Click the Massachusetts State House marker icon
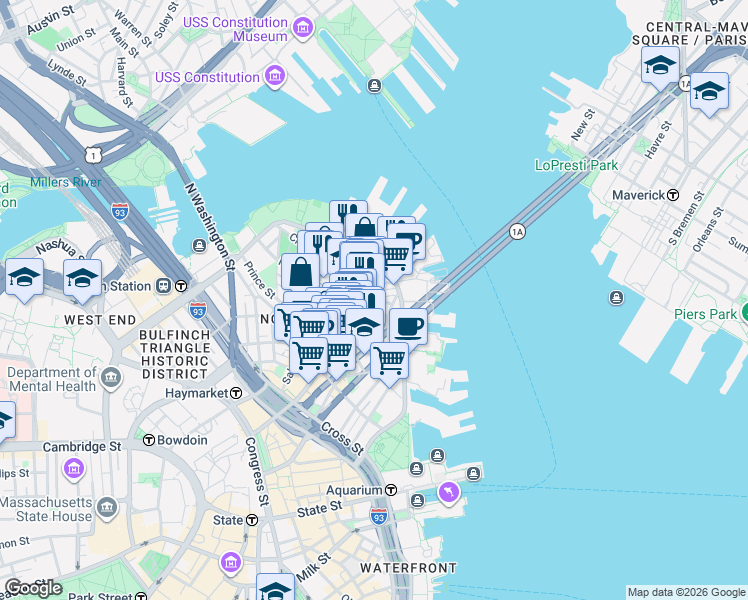 point(107,507)
